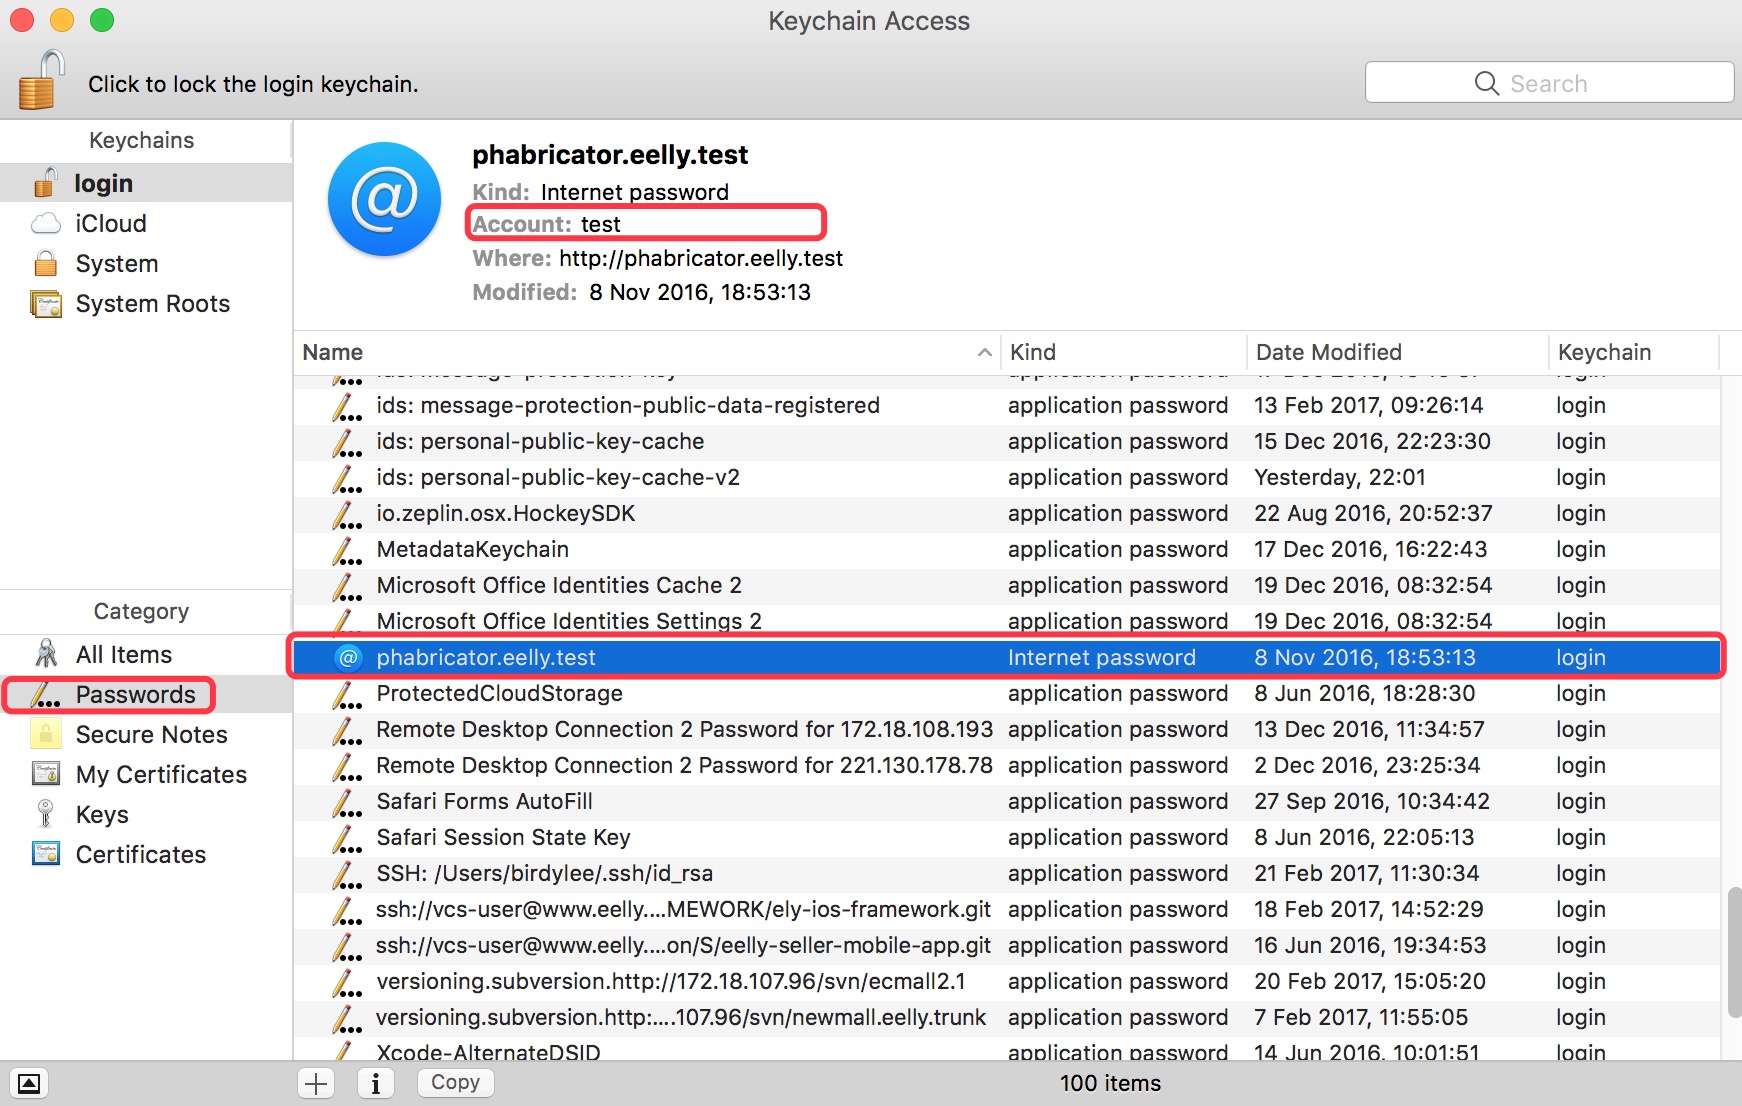Click password icon for MetadataKeychain row
Viewport: 1742px width, 1106px height.
tap(347, 550)
